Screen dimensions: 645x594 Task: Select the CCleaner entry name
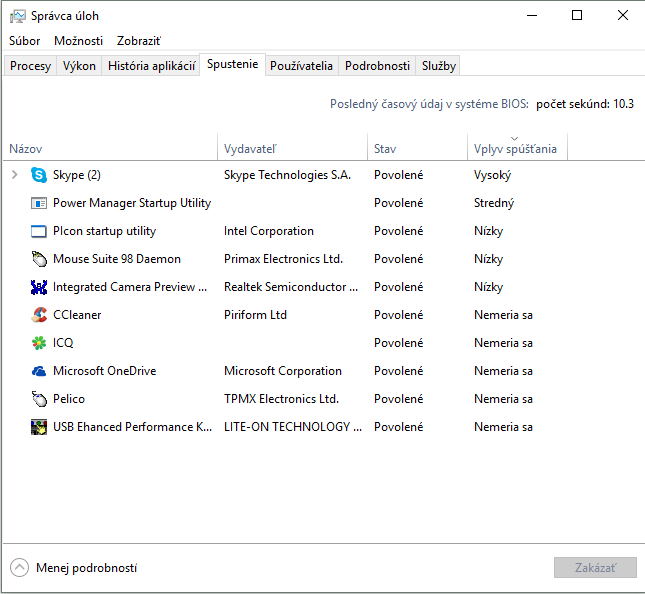point(77,315)
